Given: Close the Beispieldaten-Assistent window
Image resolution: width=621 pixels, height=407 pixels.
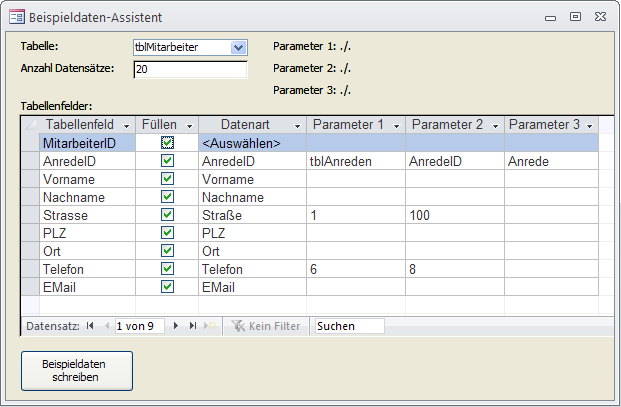Looking at the screenshot, I should tap(600, 17).
